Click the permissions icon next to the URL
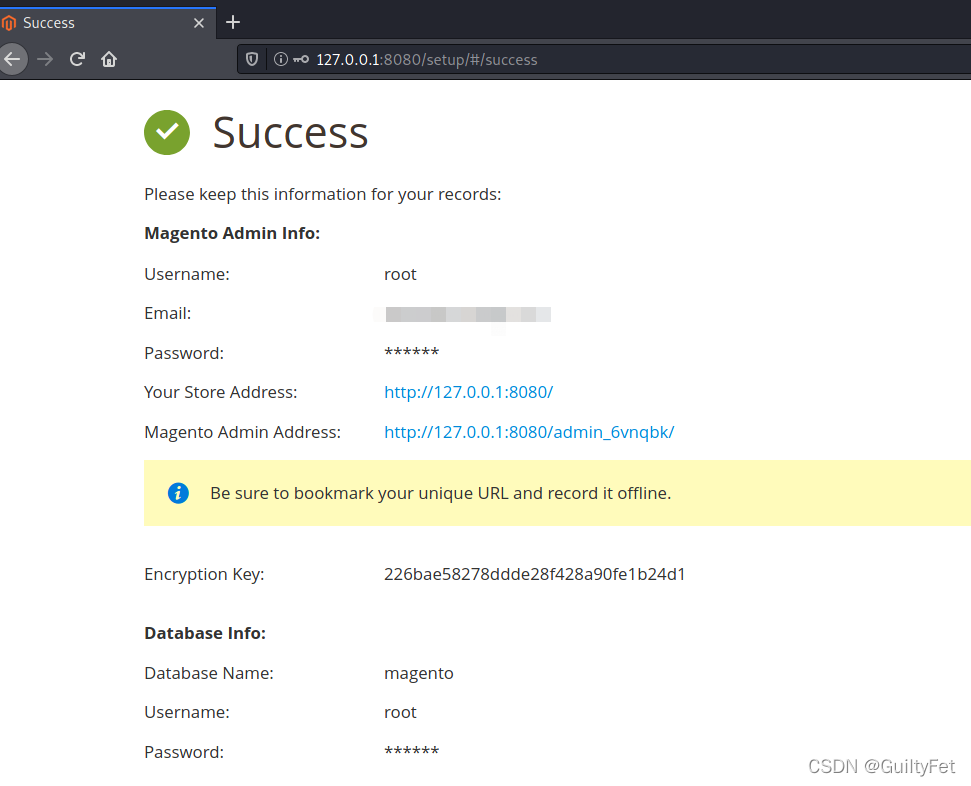Viewport: 971px width, 786px height. 299,59
